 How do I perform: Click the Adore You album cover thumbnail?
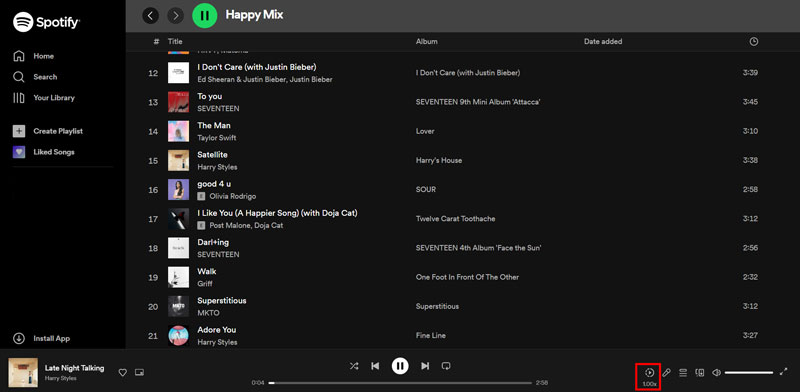(179, 335)
